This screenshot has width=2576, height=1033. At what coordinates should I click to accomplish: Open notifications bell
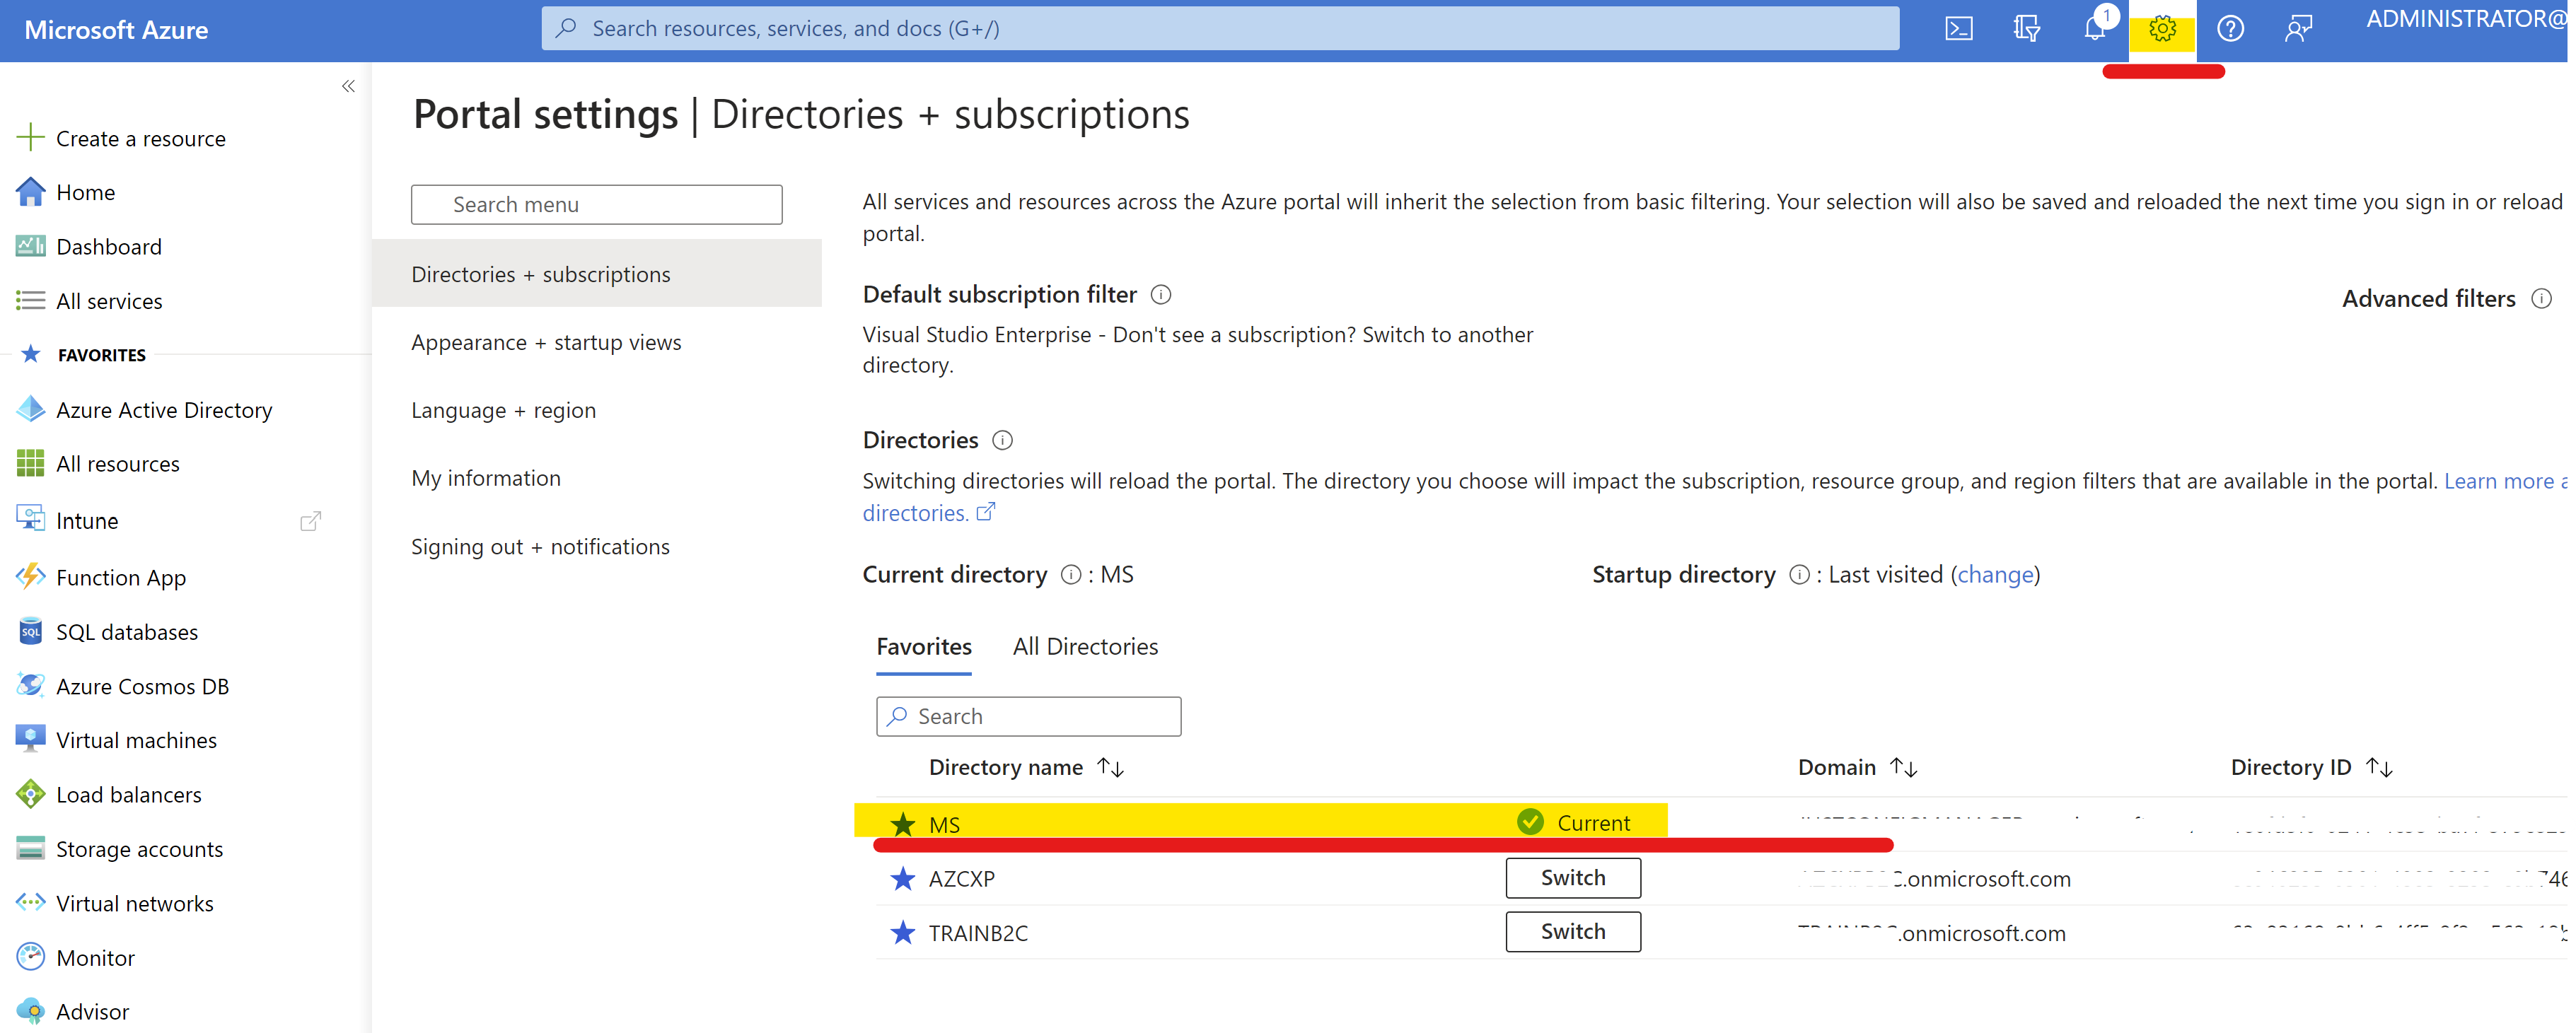2094,29
